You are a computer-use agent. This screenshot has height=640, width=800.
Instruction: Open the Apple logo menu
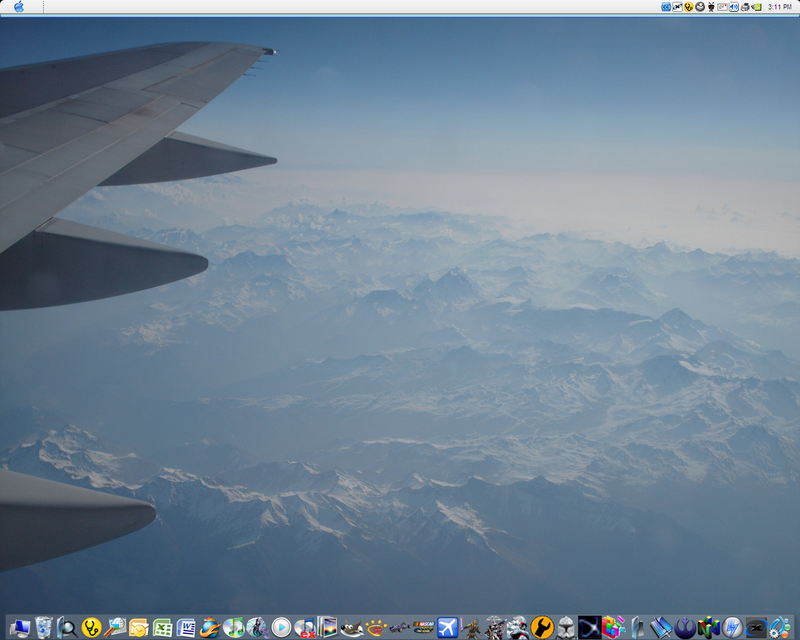pyautogui.click(x=19, y=7)
